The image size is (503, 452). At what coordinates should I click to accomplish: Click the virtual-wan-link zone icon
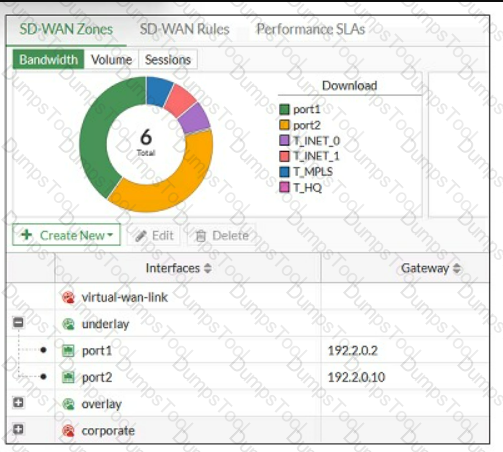click(x=68, y=297)
